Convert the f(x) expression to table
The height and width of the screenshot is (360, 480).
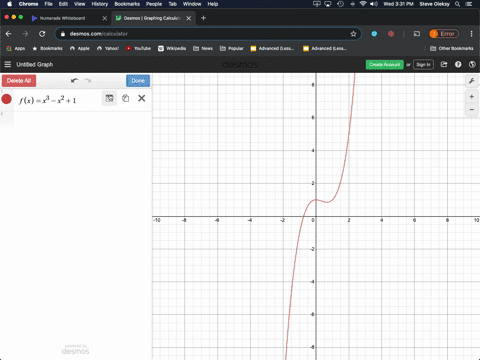tap(109, 98)
